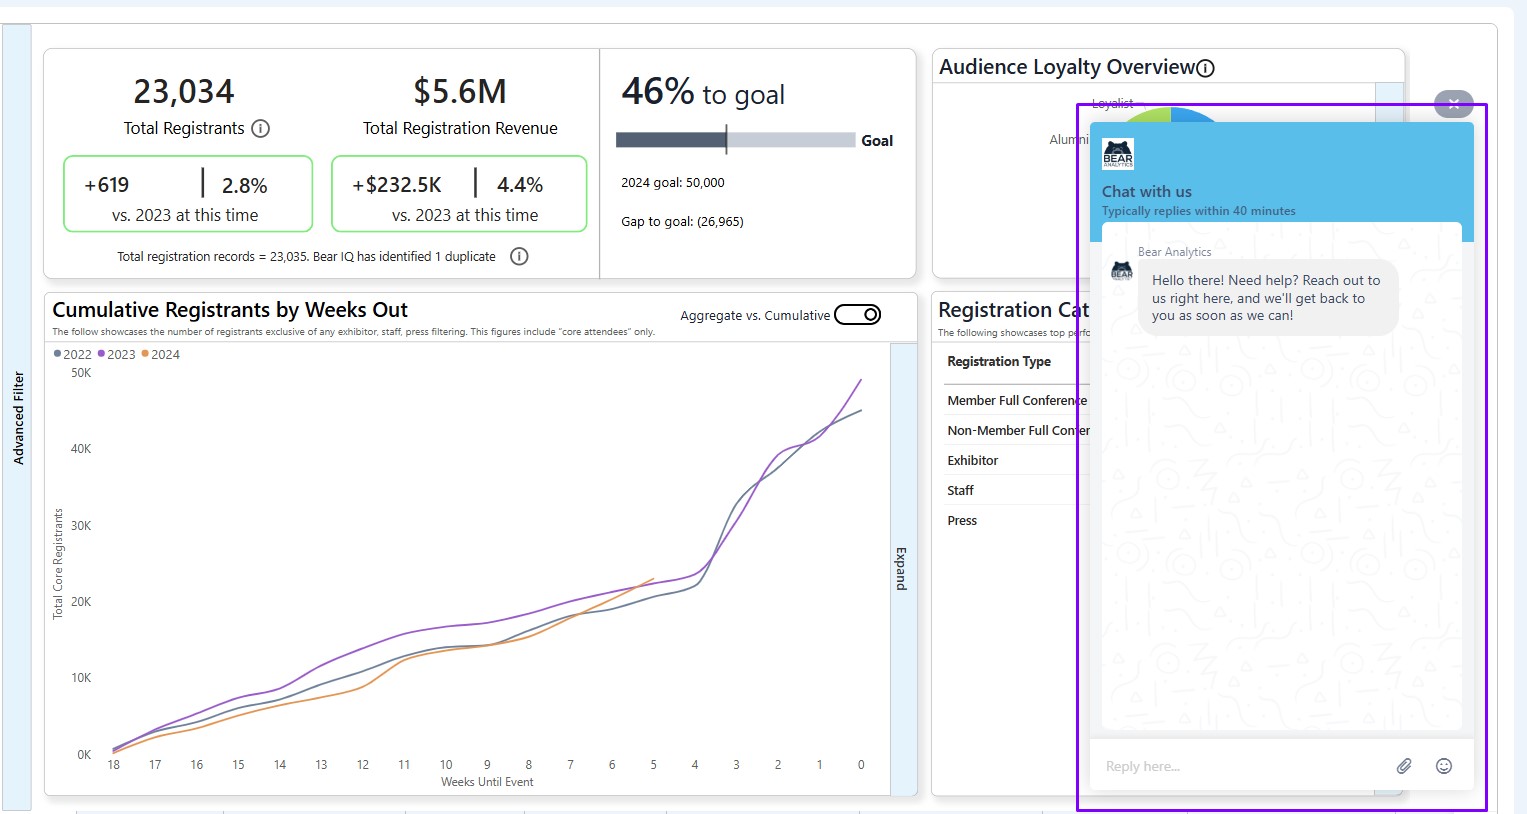Select Member Full Conference row
This screenshot has width=1527, height=814.
tap(1015, 400)
